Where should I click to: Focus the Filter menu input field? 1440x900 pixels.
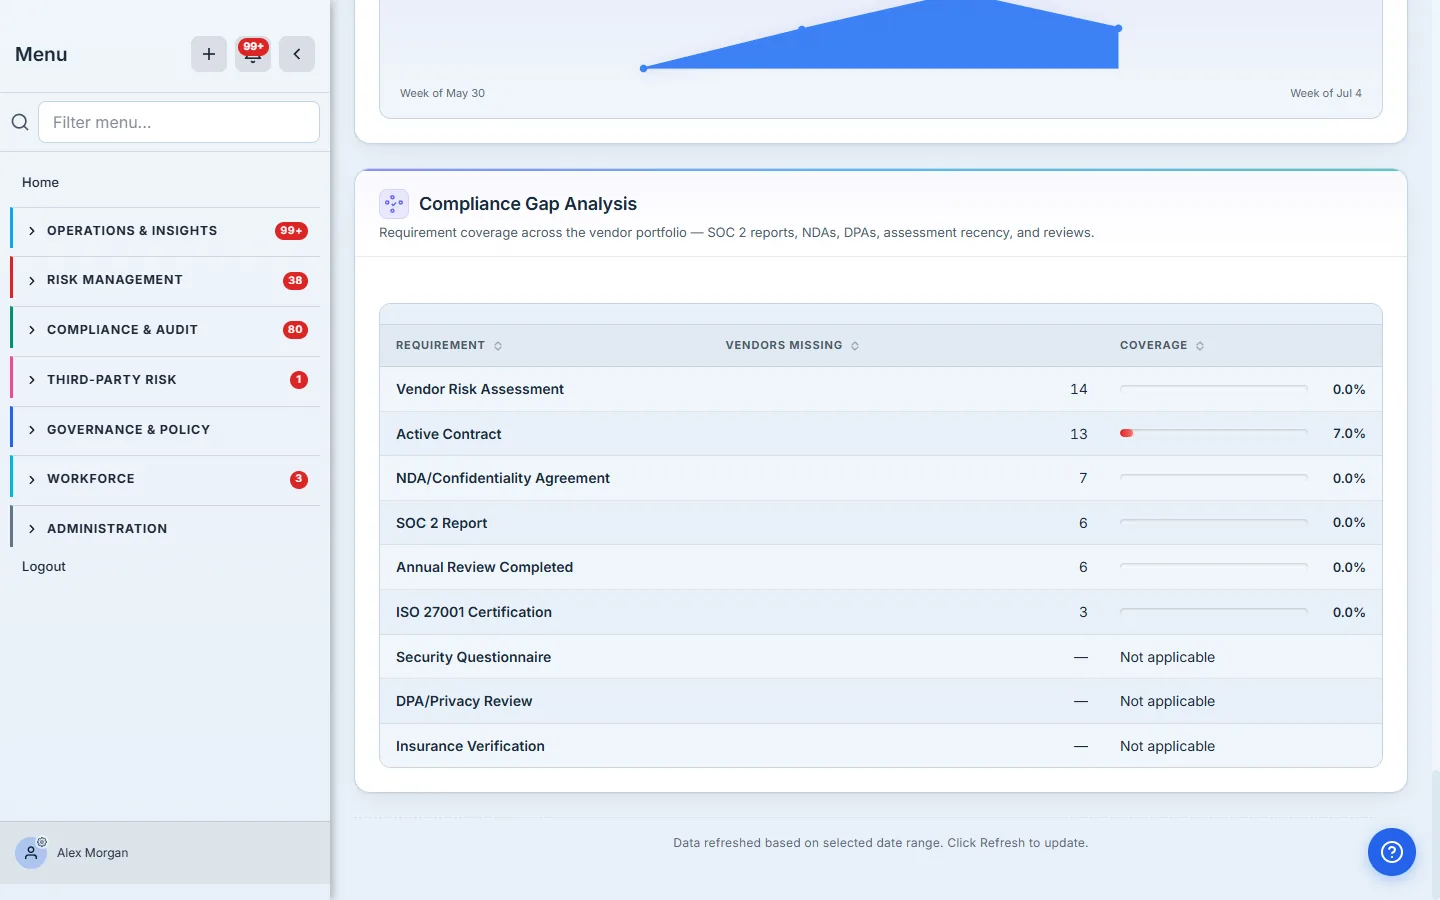179,122
